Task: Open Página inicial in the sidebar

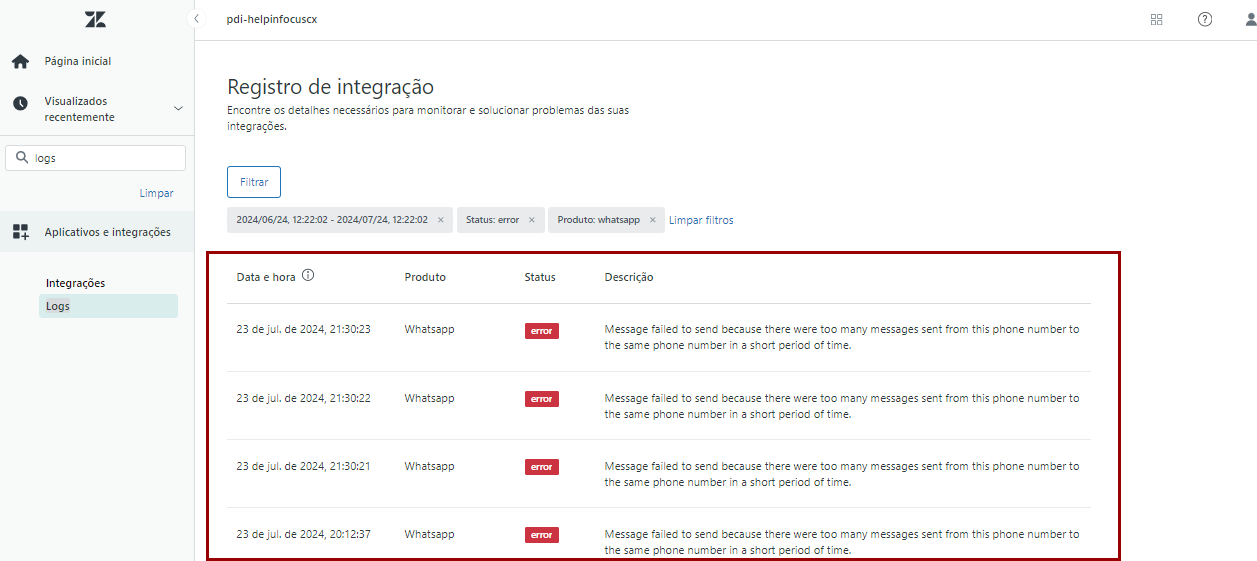Action: [x=78, y=62]
